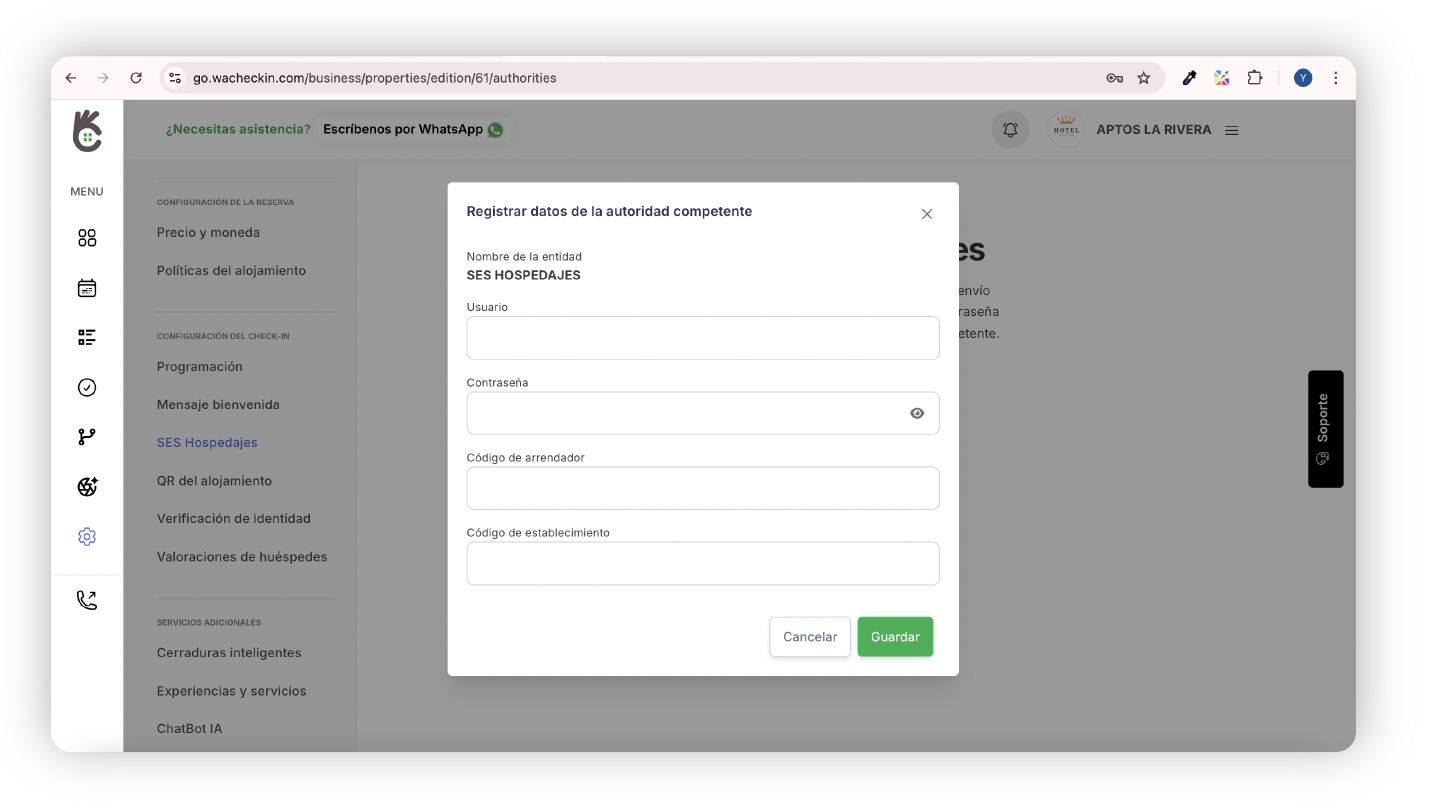
Task: Close the registration dialog with X
Action: pyautogui.click(x=926, y=214)
